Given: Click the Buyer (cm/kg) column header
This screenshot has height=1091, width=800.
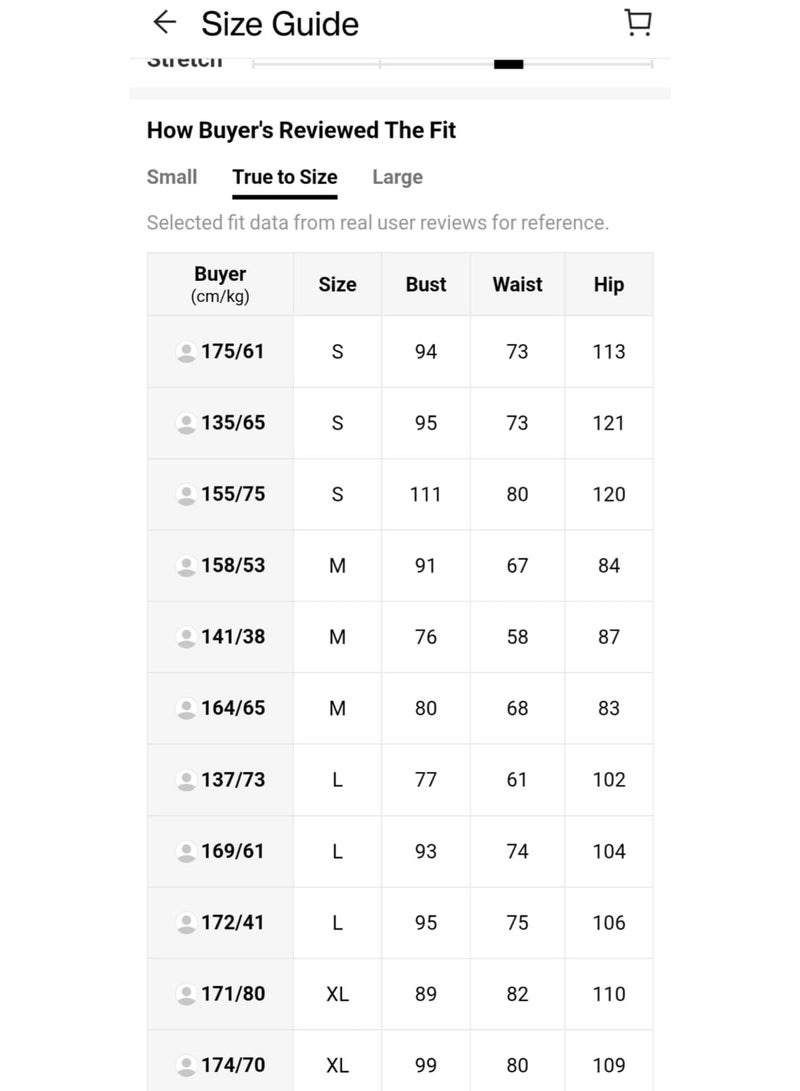Looking at the screenshot, I should (x=220, y=284).
